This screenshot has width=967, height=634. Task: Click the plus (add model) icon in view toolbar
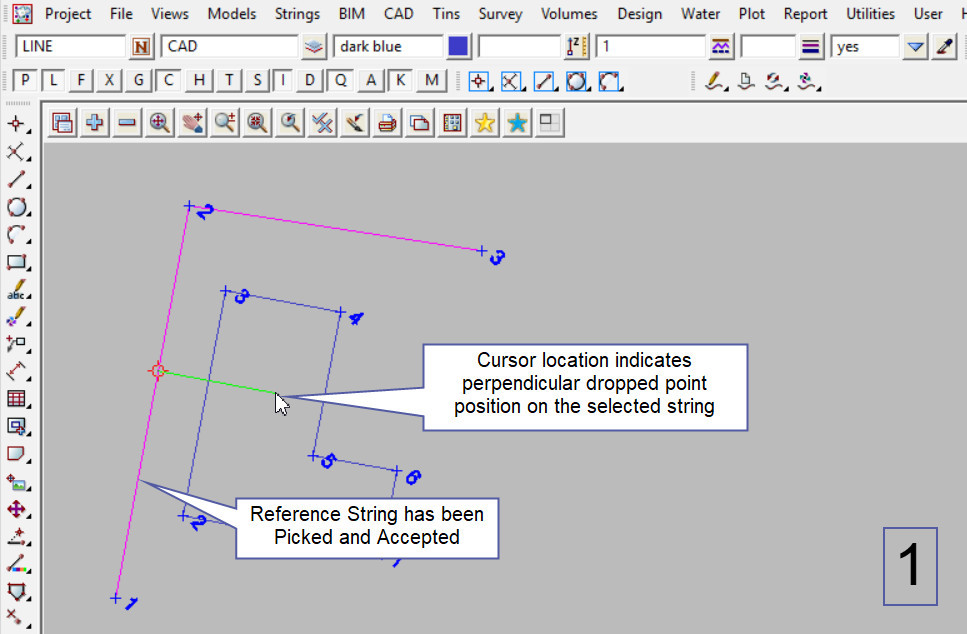pyautogui.click(x=95, y=123)
